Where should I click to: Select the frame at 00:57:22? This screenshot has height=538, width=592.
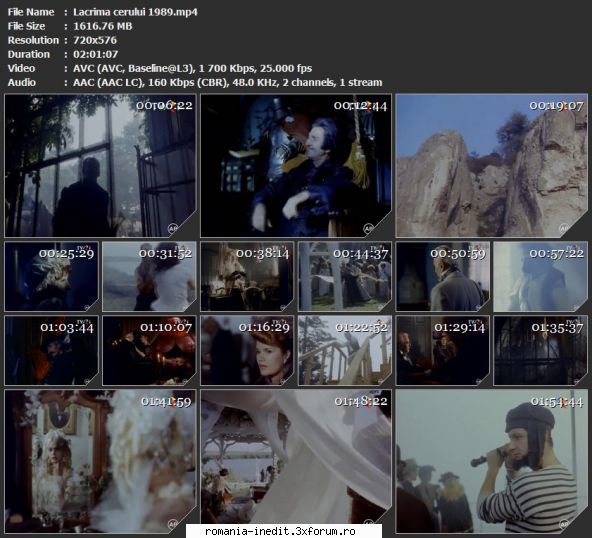(541, 276)
